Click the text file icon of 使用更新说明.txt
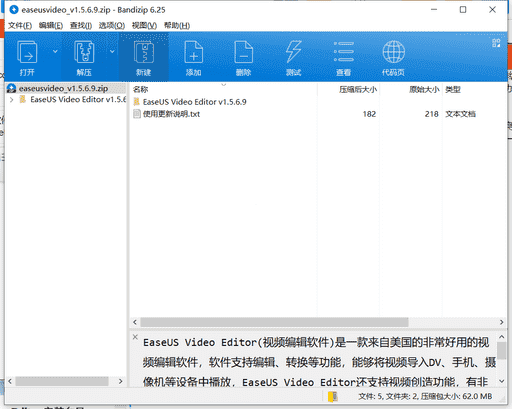The width and height of the screenshot is (512, 409). 137,114
